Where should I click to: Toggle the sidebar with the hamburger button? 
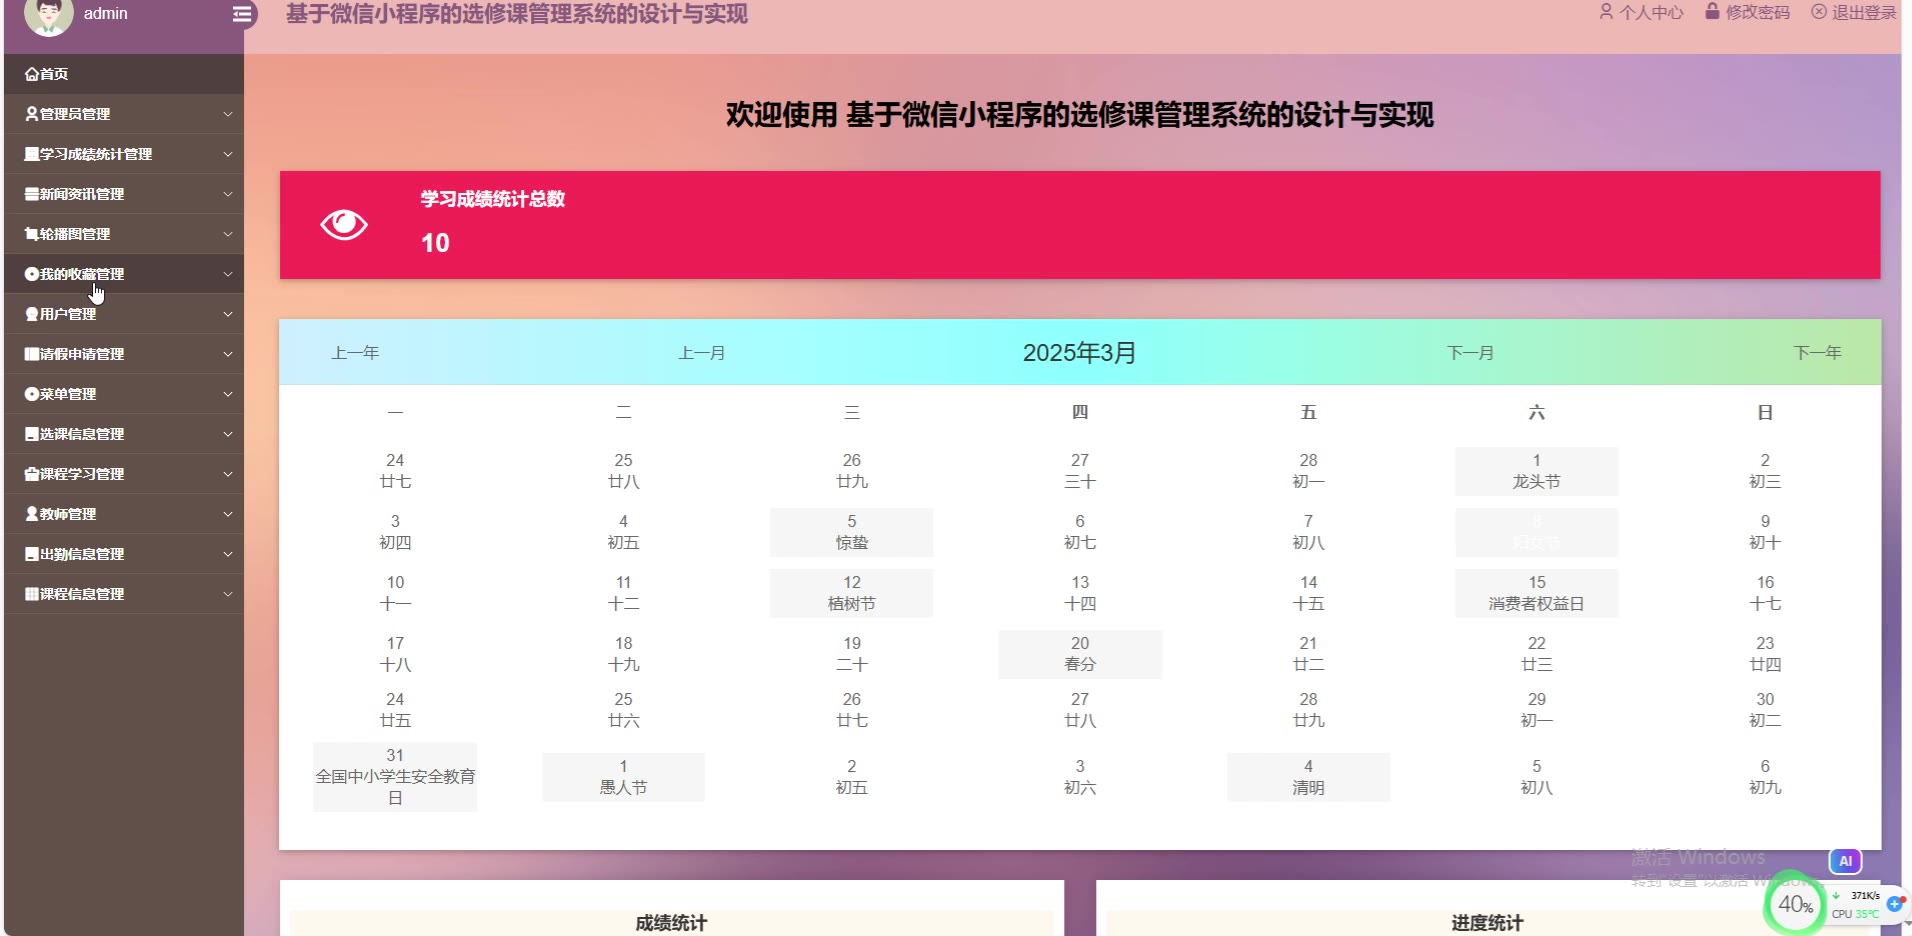242,14
